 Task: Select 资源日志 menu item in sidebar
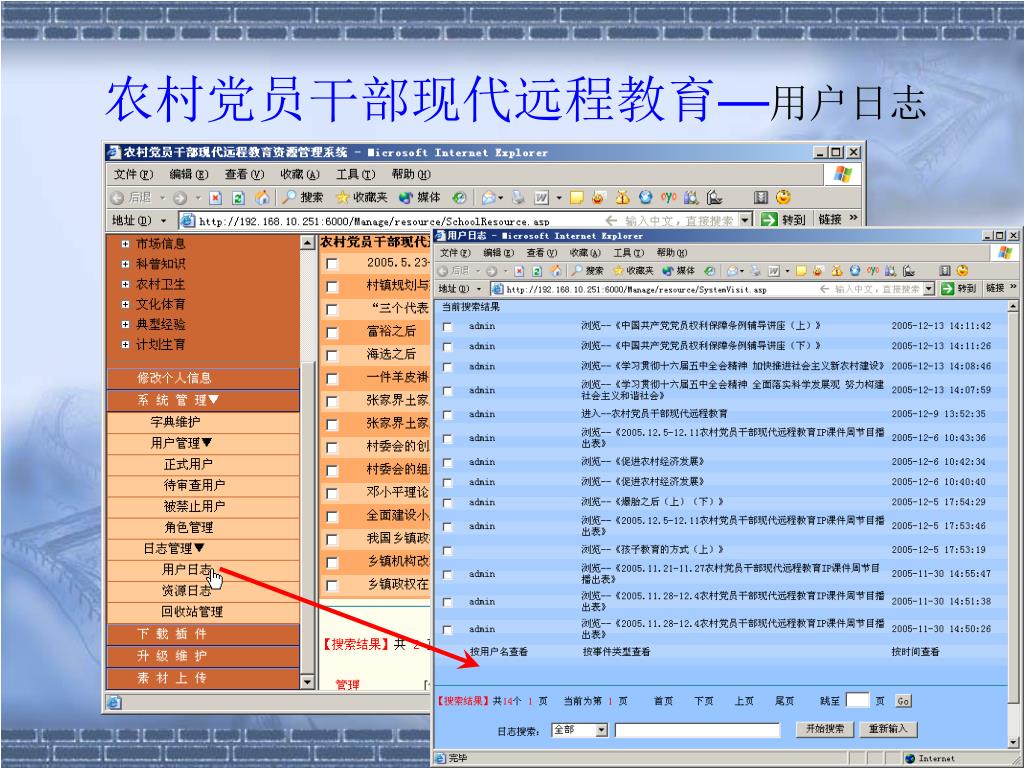(x=186, y=591)
